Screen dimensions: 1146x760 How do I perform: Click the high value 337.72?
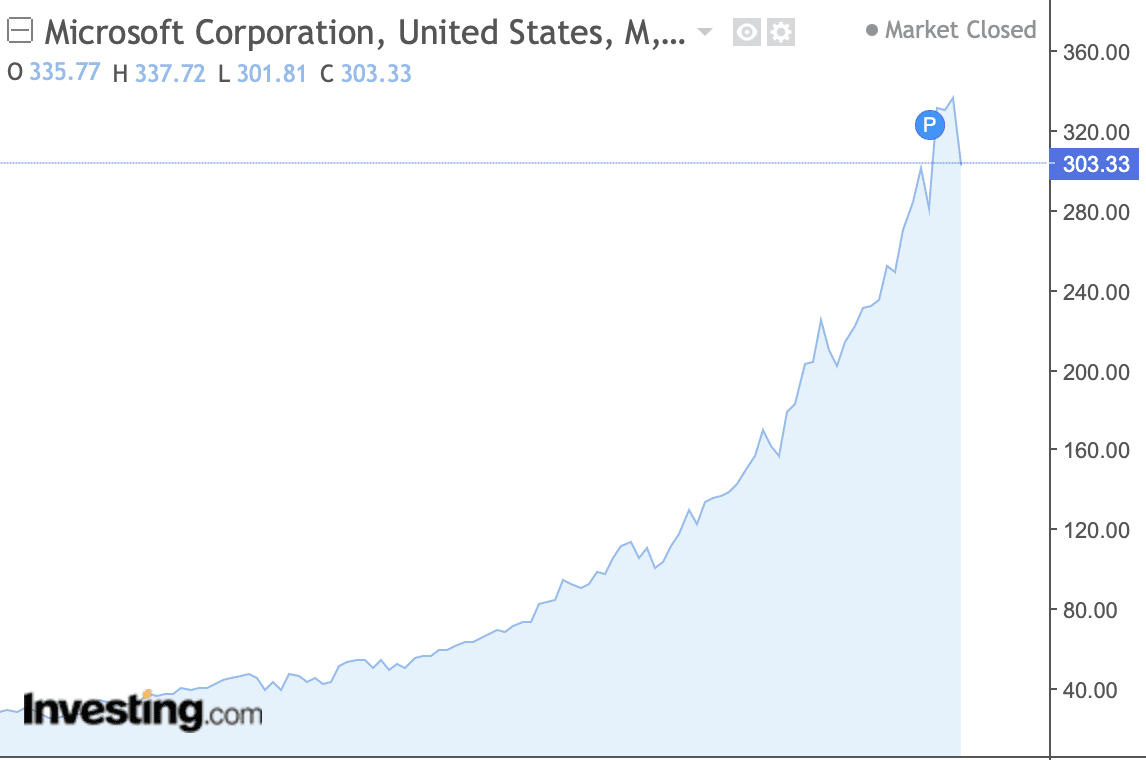(172, 73)
